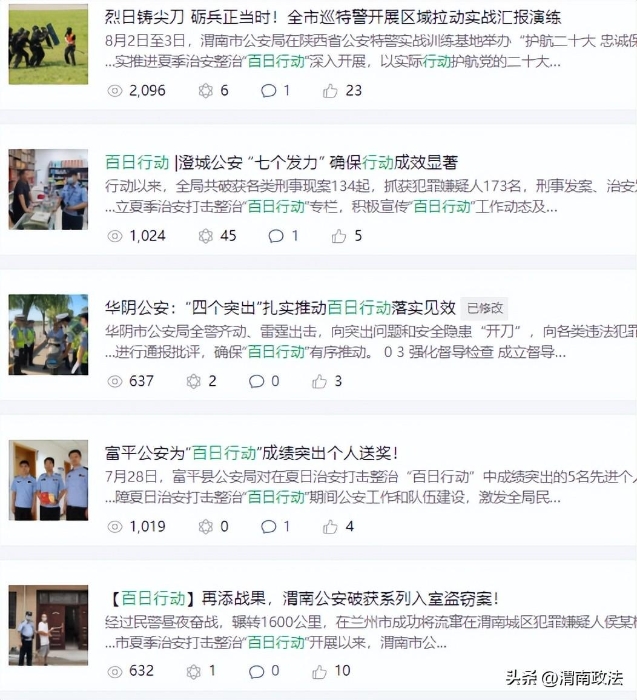This screenshot has width=637, height=700.
Task: Click the share icon with count 45
Action: pyautogui.click(x=205, y=236)
